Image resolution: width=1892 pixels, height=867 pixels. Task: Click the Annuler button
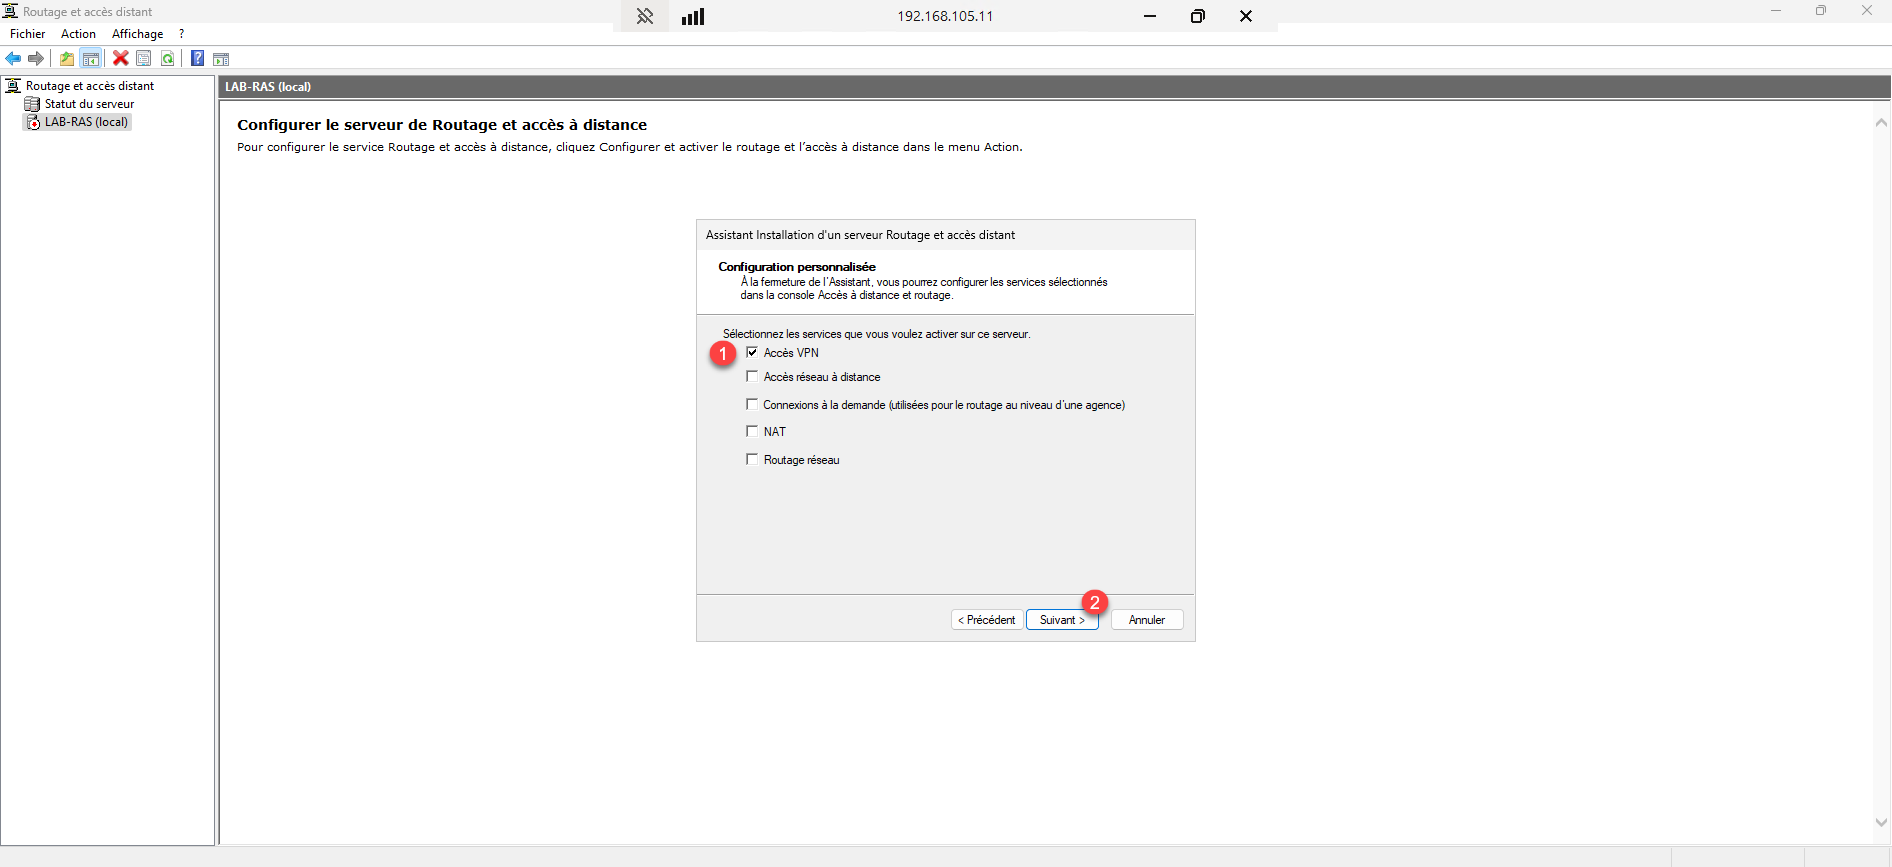tap(1147, 620)
